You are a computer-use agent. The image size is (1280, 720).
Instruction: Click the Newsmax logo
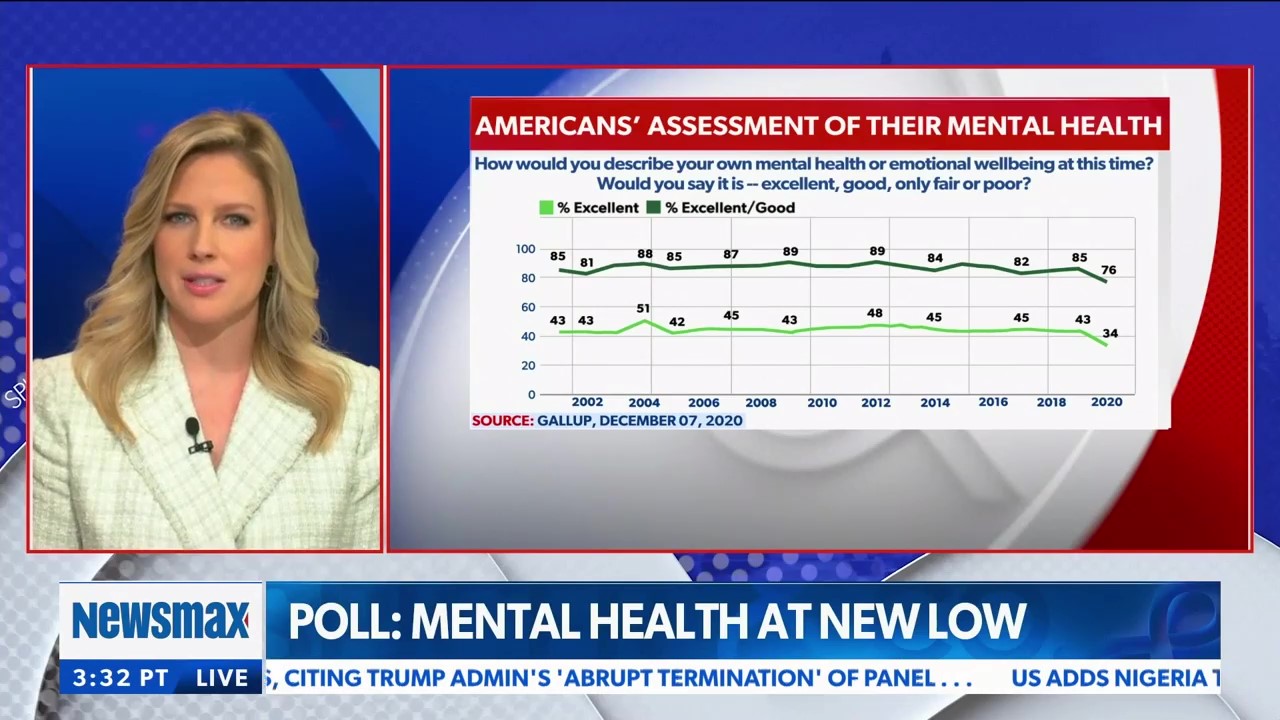tap(160, 620)
